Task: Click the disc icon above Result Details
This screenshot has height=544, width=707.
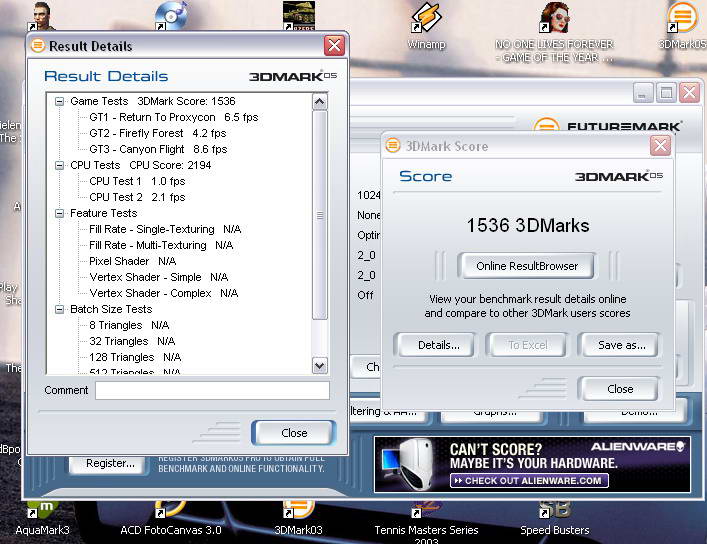Action: (x=171, y=16)
